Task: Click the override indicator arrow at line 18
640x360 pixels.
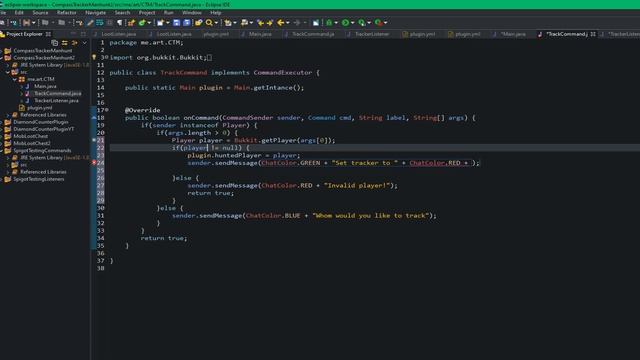Action: click(x=94, y=118)
